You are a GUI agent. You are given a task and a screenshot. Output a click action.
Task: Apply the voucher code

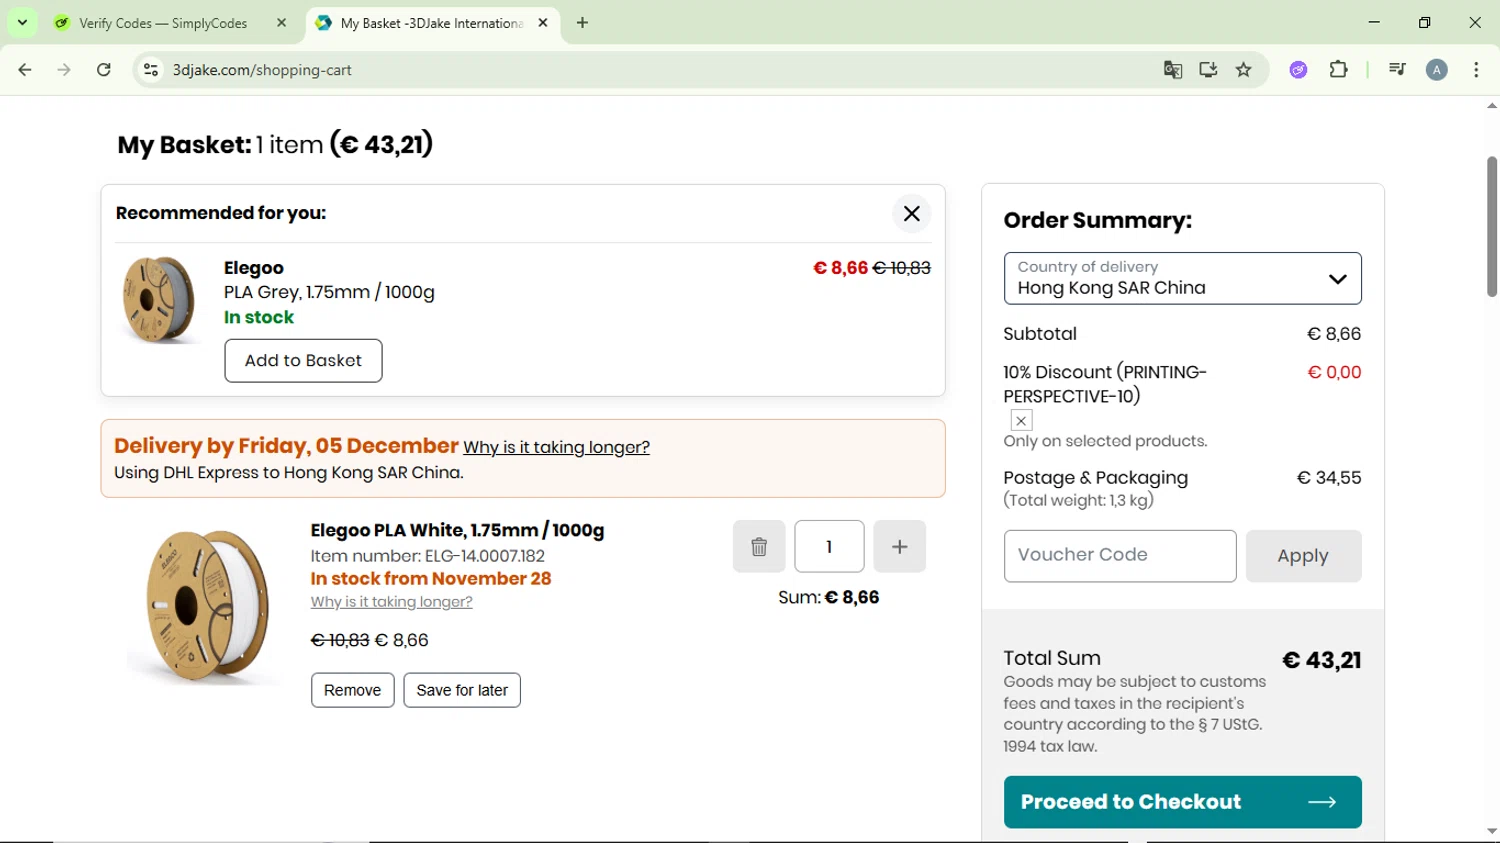(x=1303, y=556)
